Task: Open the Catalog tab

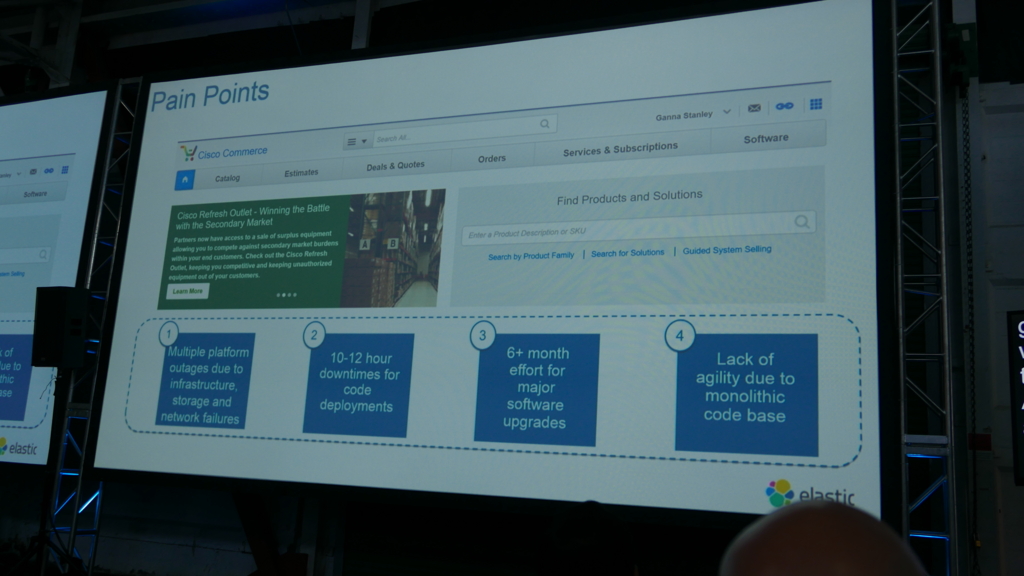Action: click(x=227, y=178)
